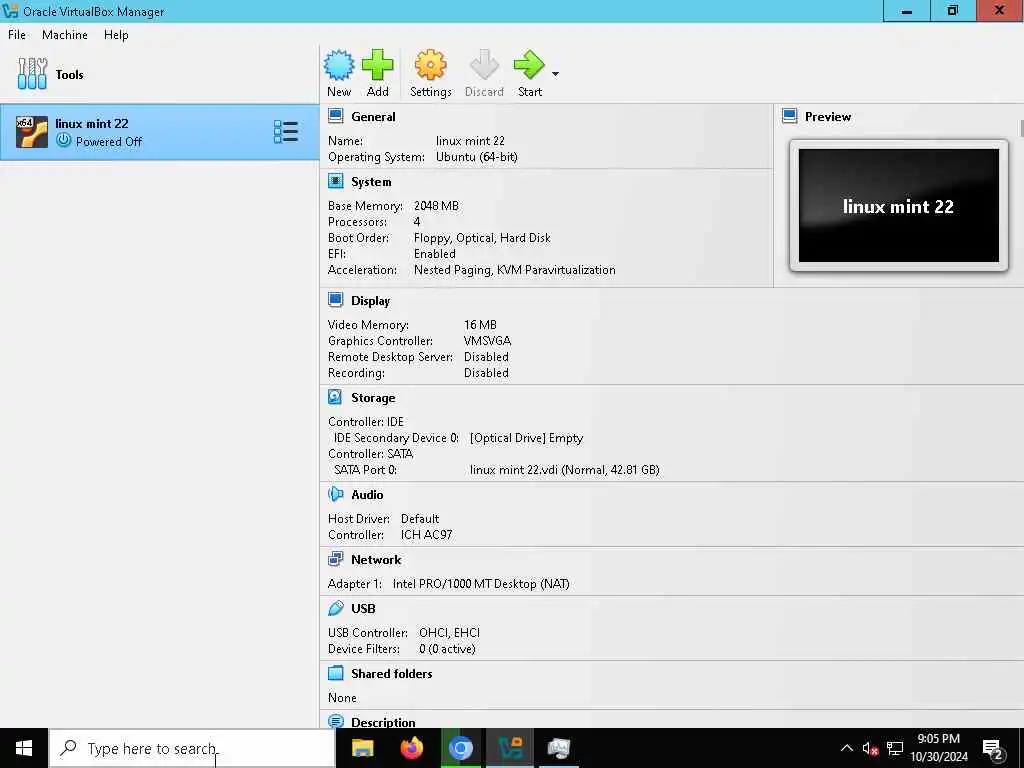Open File Explorer from the taskbar

pos(362,748)
